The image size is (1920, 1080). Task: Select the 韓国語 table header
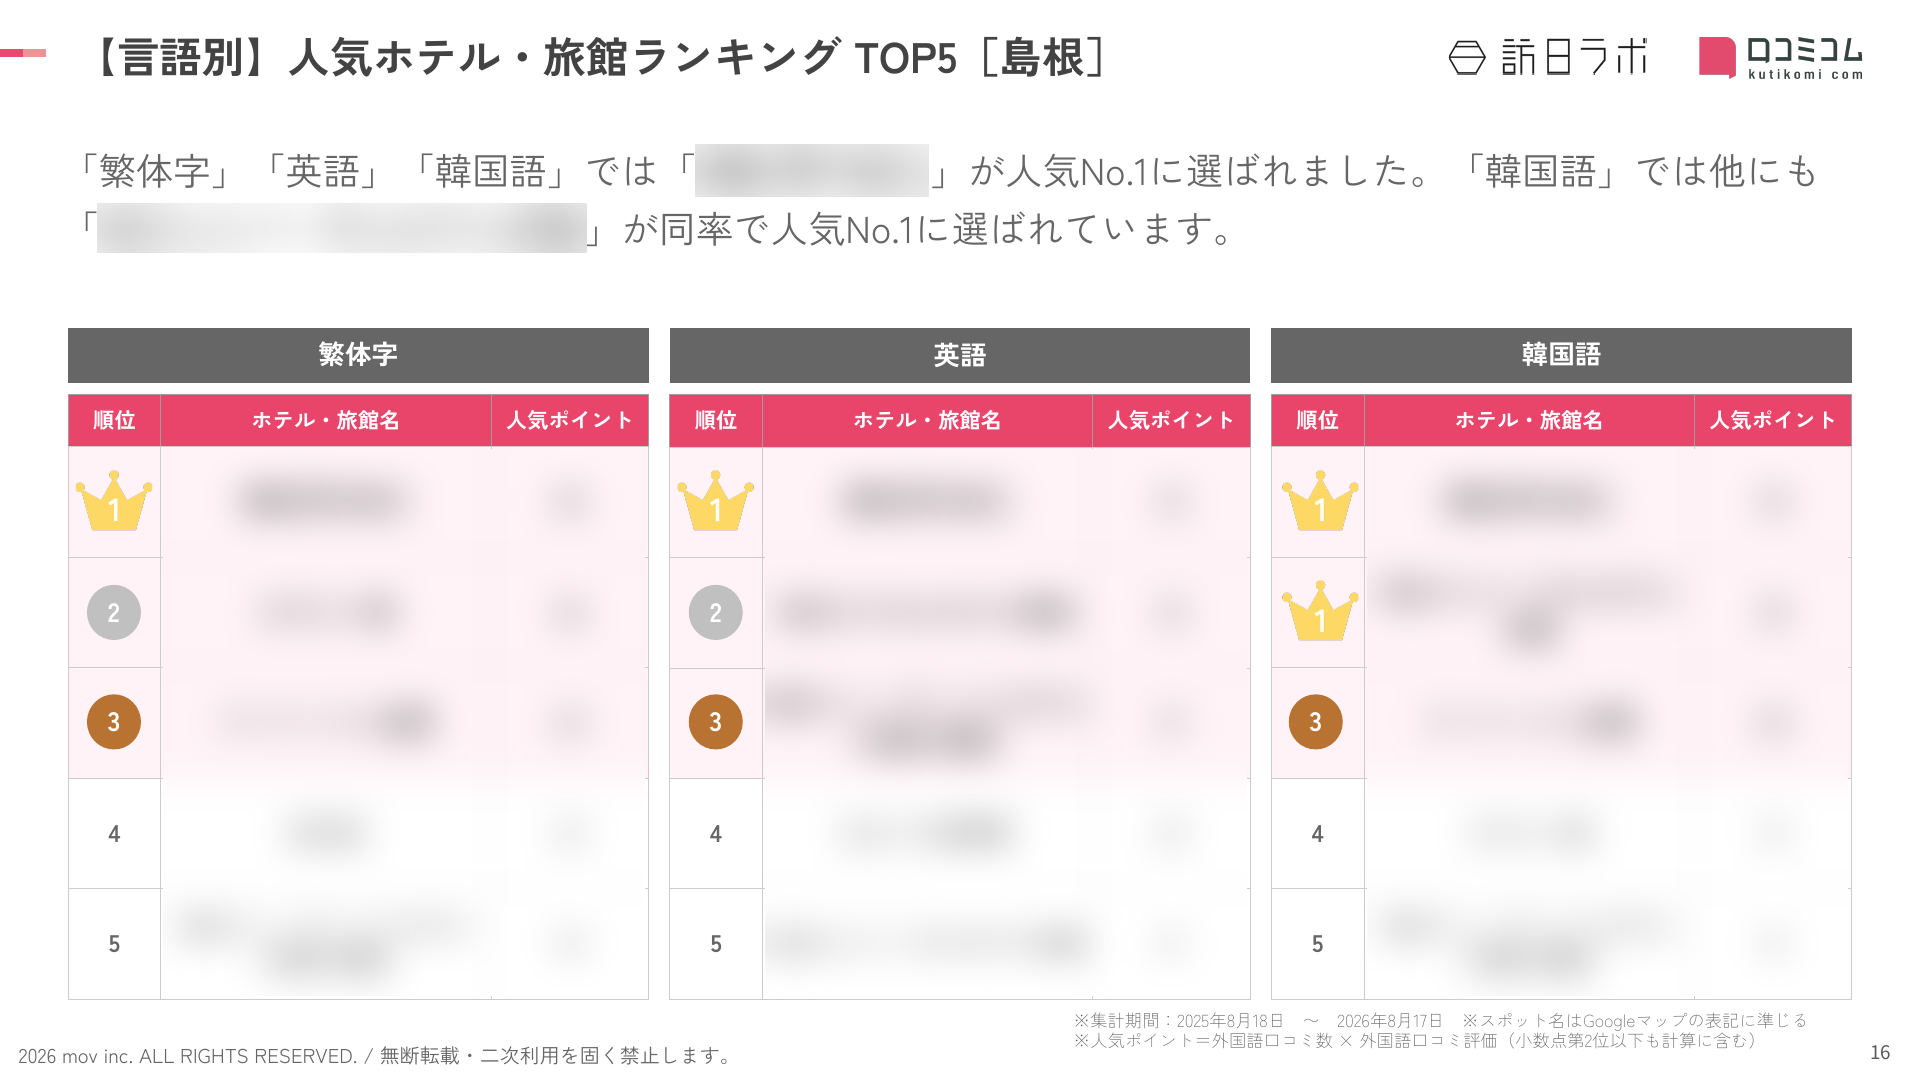pyautogui.click(x=1561, y=355)
